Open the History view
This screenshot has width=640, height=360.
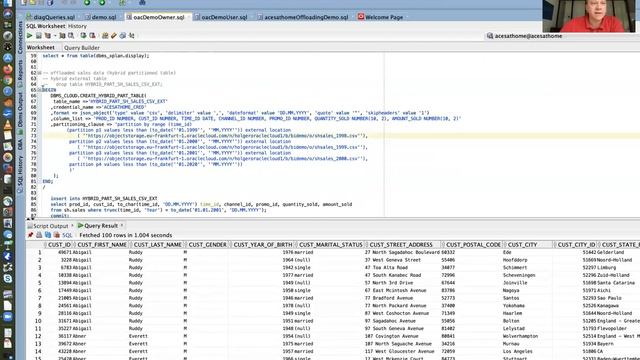pyautogui.click(x=77, y=26)
